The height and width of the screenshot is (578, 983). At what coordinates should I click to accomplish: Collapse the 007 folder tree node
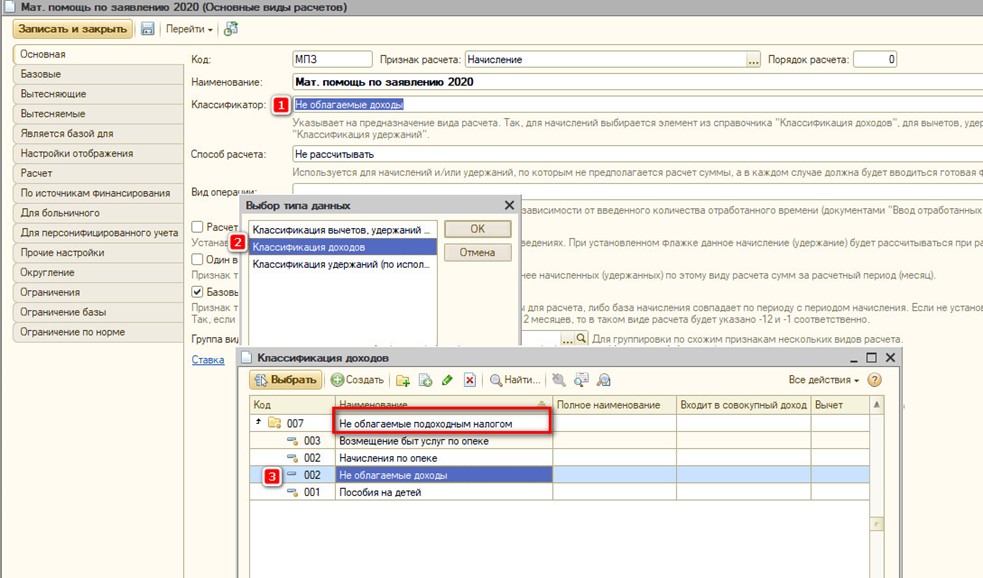[257, 423]
